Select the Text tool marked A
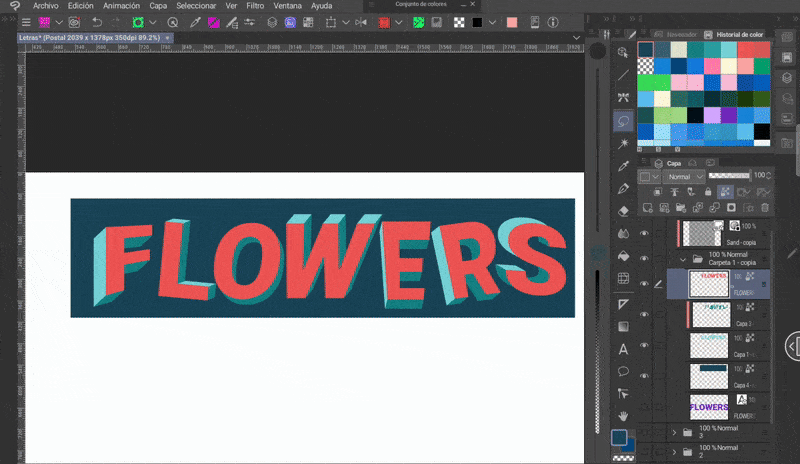This screenshot has height=464, width=800. tap(623, 349)
